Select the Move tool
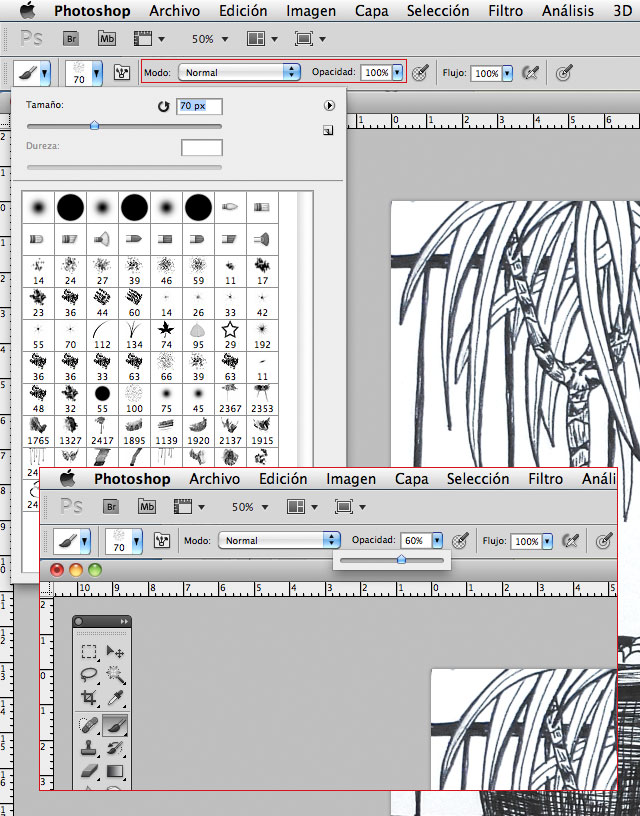Screen dimensions: 640x816 pos(114,652)
